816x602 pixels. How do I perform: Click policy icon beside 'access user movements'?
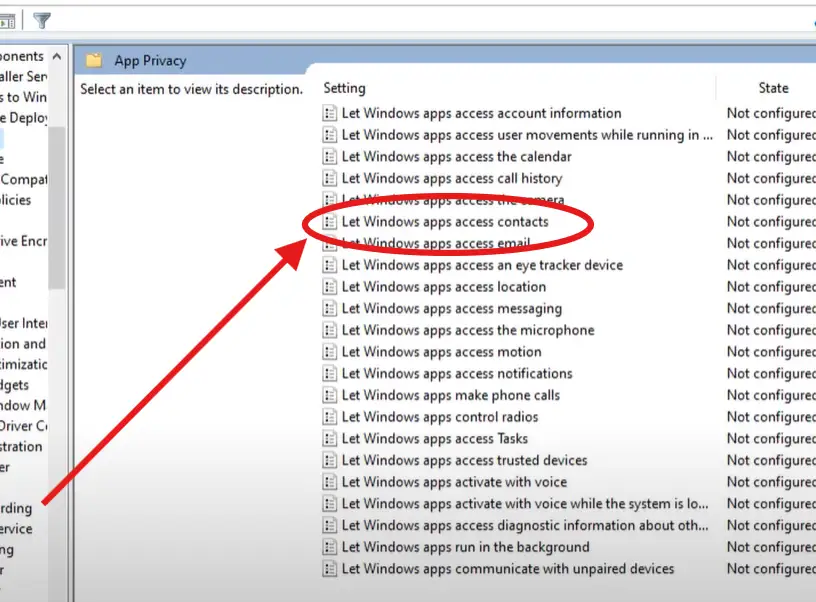pos(329,135)
